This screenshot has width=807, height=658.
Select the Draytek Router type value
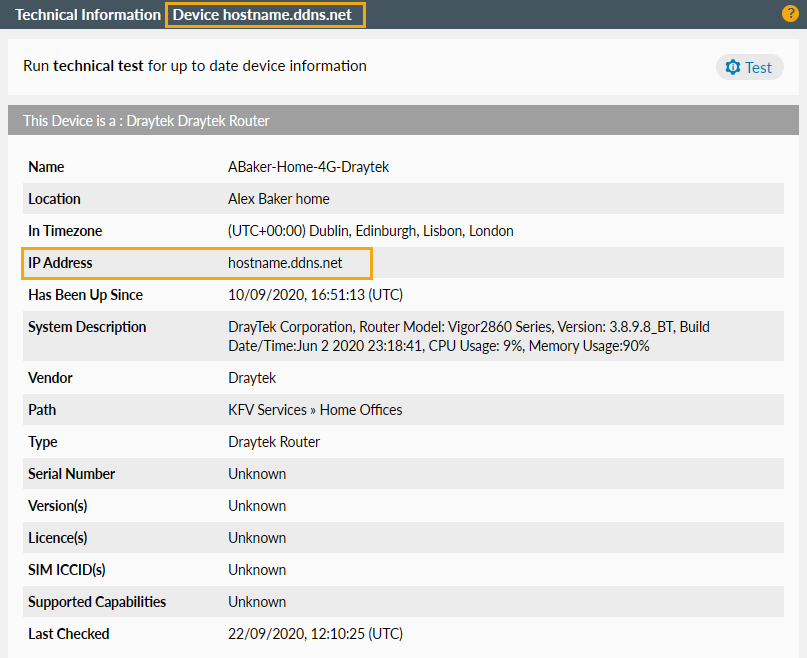click(274, 441)
